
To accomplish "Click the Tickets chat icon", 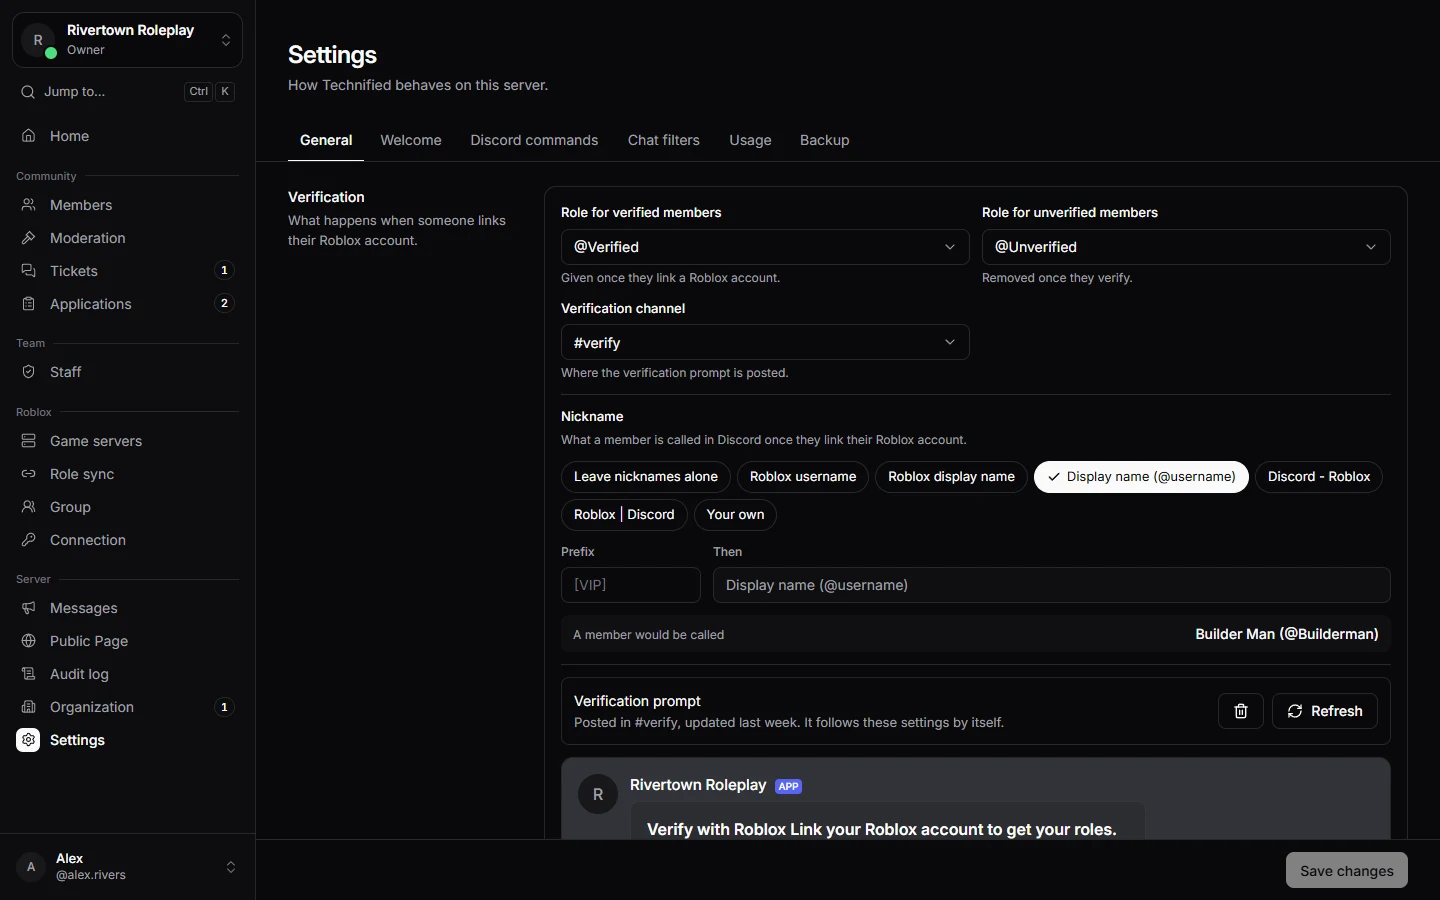I will [x=29, y=271].
